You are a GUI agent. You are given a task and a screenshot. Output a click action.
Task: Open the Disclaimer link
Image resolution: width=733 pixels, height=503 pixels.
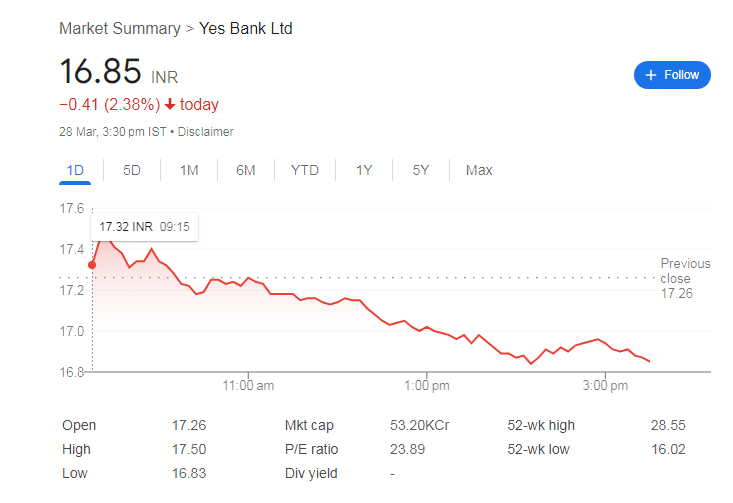[205, 132]
